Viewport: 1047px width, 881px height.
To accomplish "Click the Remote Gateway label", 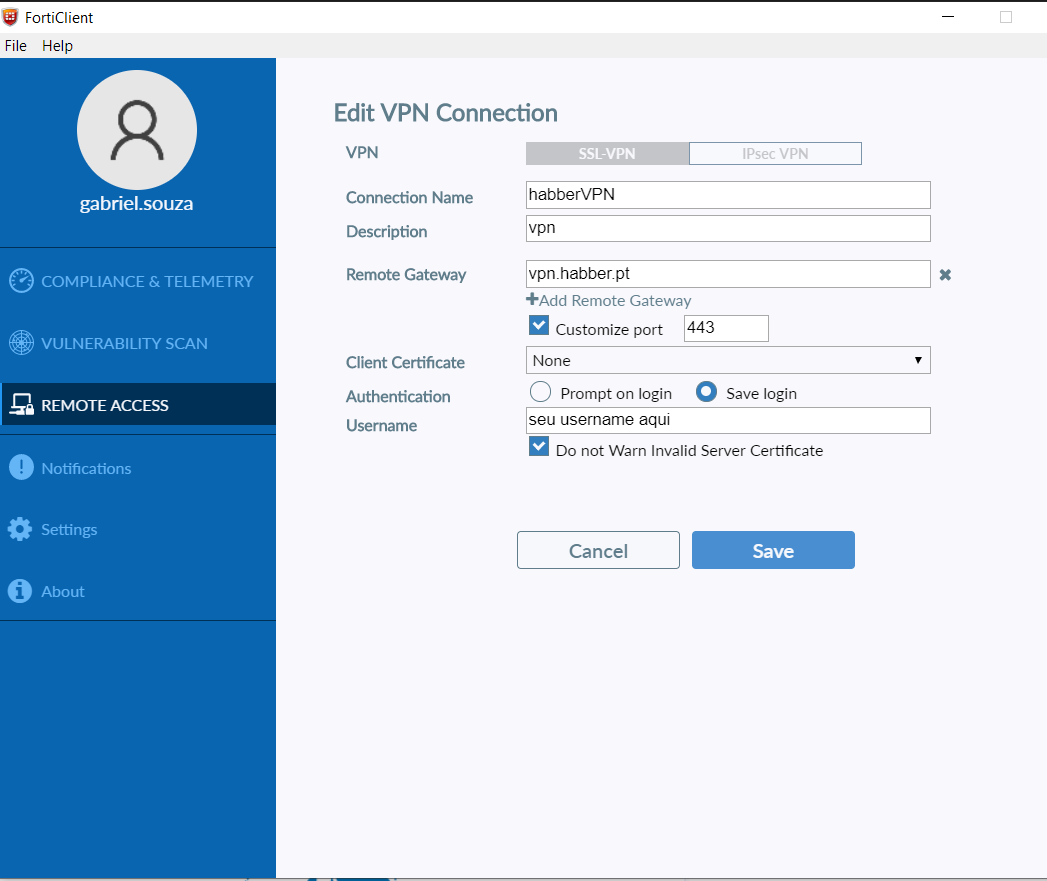I will (406, 275).
